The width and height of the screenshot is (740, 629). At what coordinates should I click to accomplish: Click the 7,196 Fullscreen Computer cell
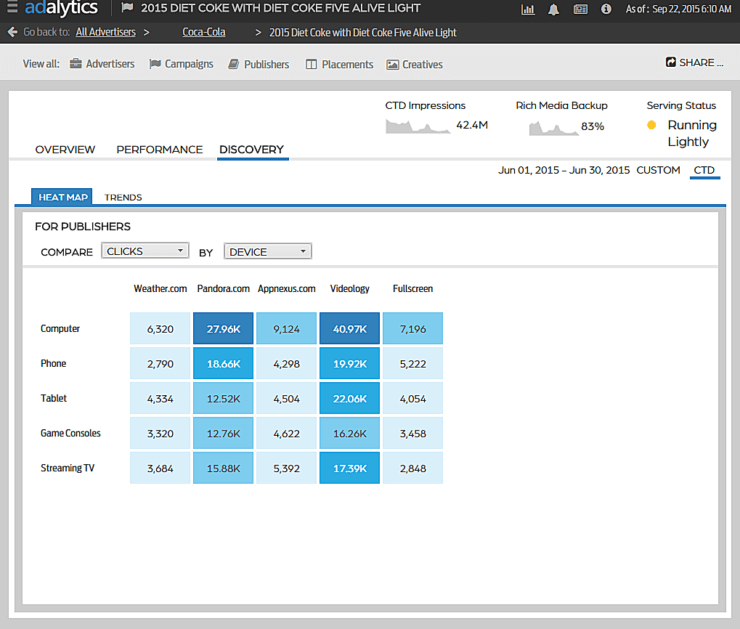click(x=413, y=328)
